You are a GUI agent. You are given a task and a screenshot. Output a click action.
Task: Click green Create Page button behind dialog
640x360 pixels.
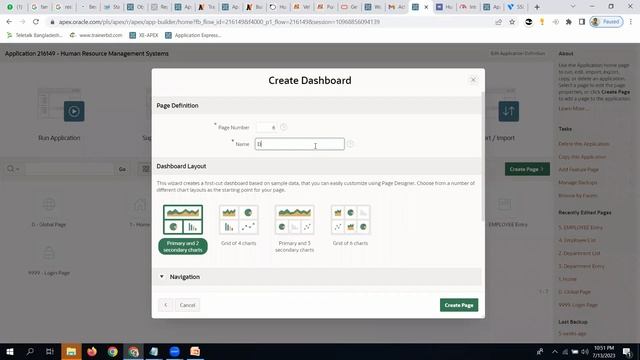pyautogui.click(x=527, y=169)
